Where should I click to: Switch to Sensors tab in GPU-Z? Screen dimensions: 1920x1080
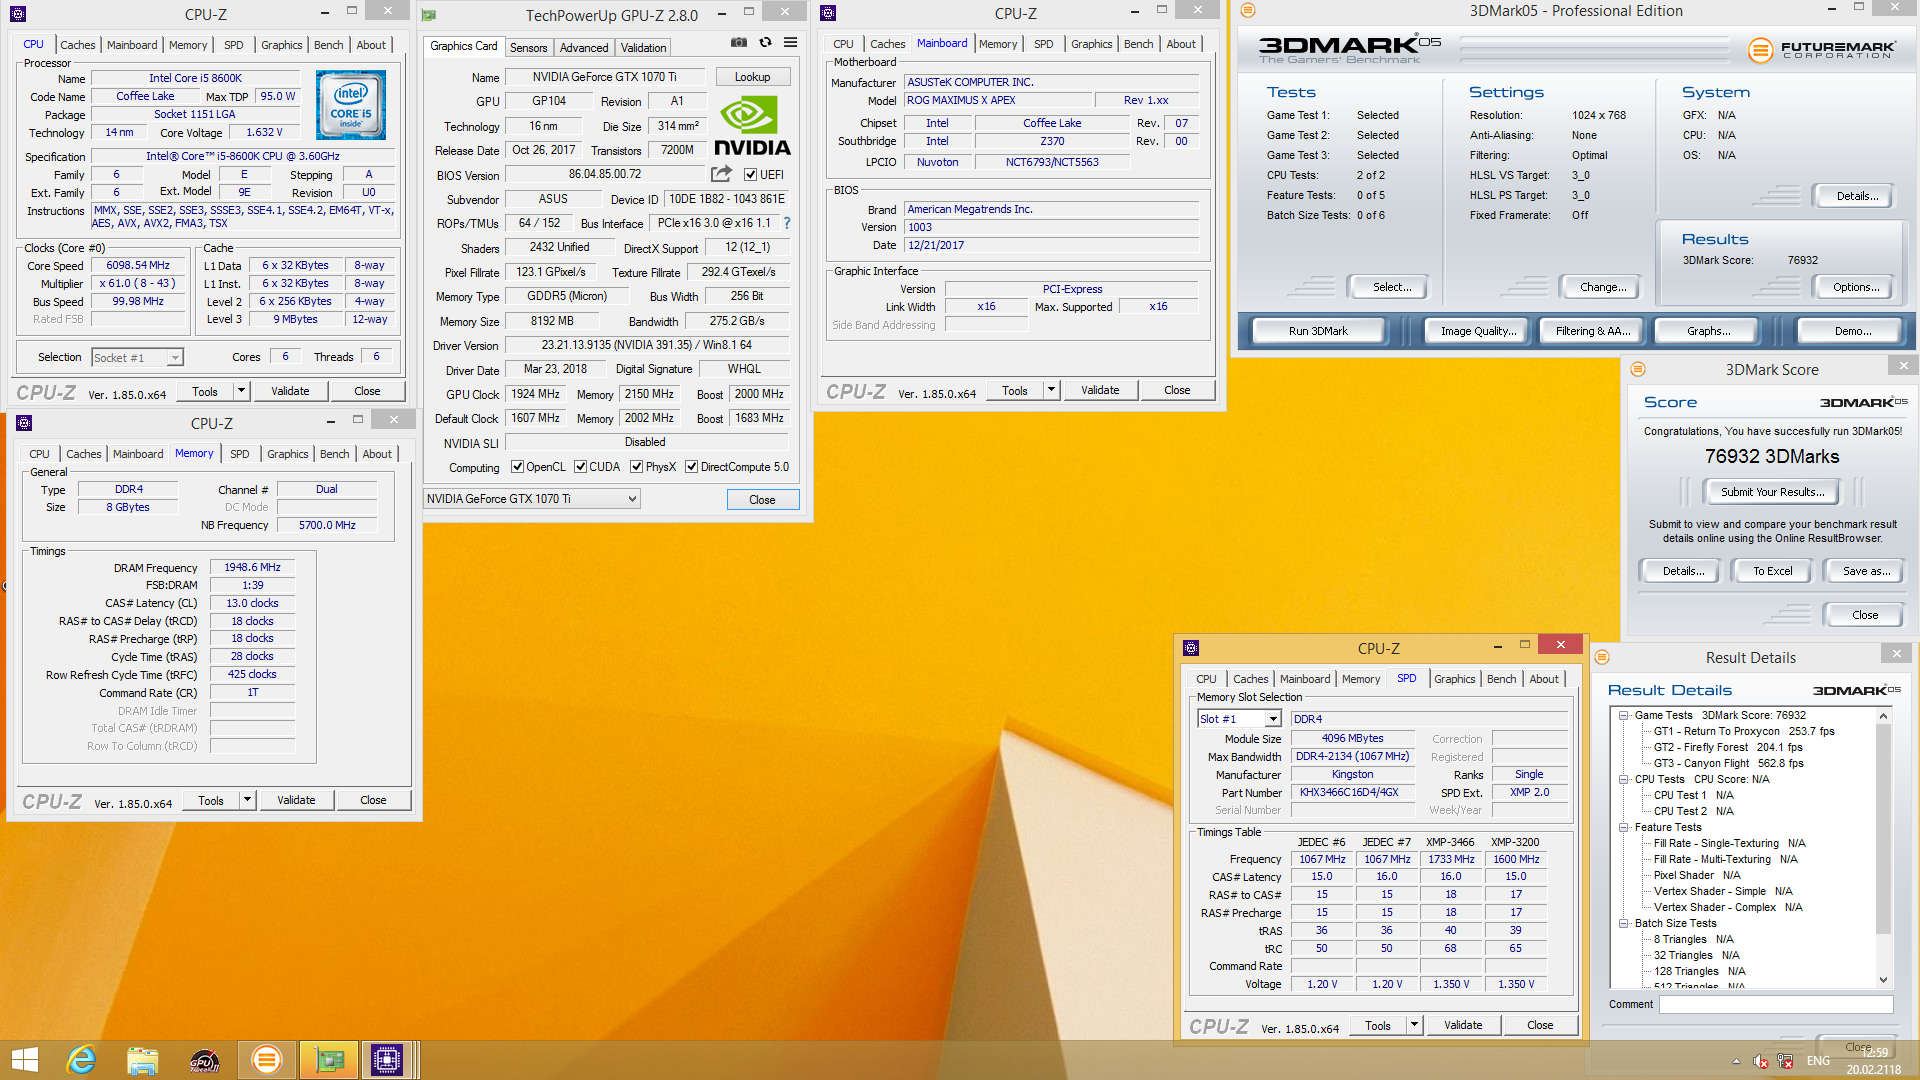[528, 48]
